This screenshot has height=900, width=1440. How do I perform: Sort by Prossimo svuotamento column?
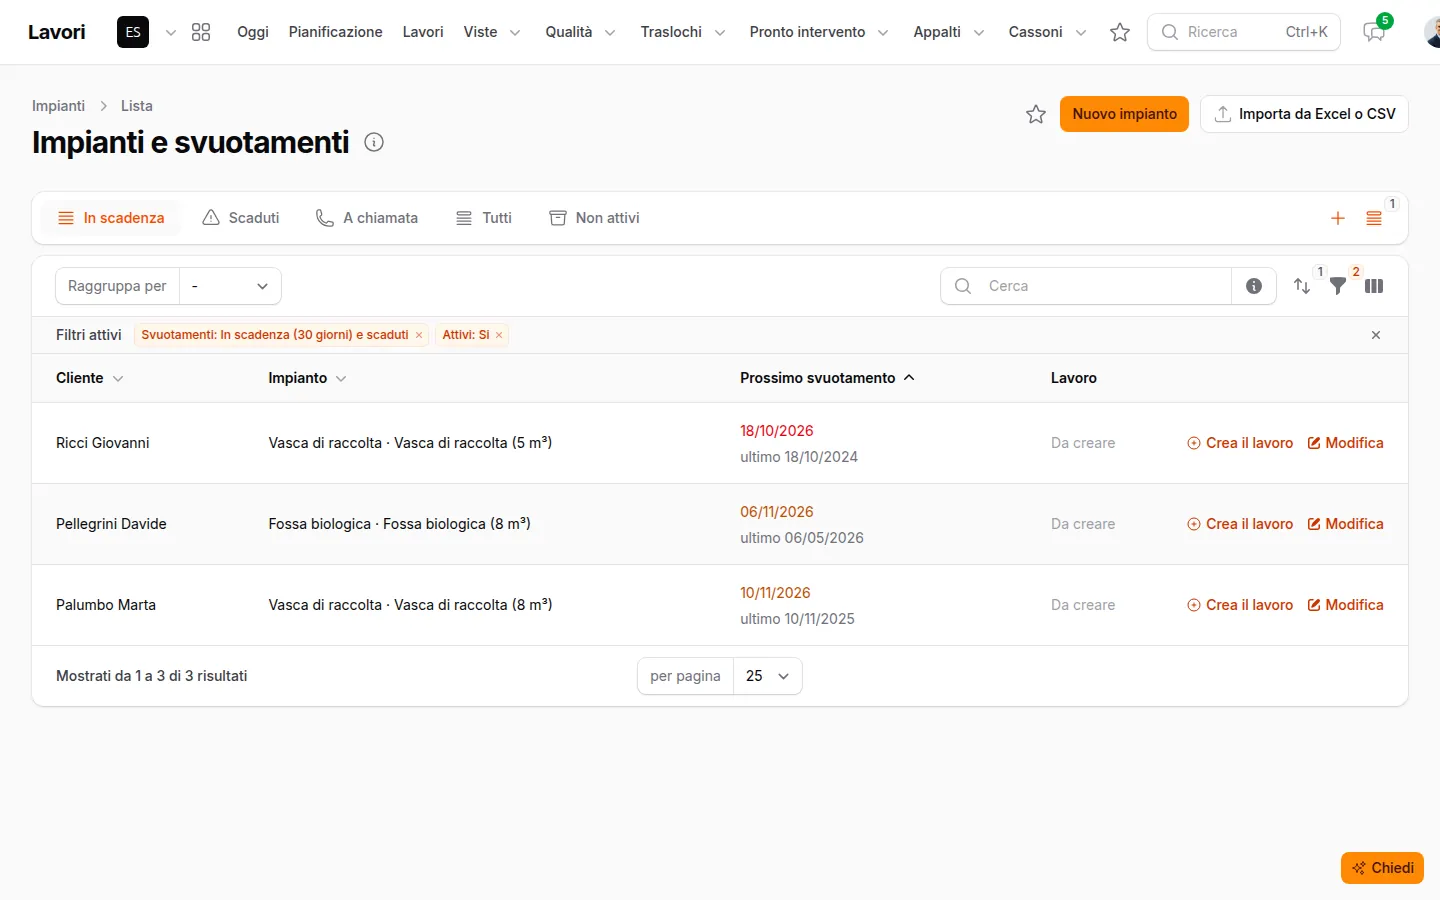click(x=828, y=378)
